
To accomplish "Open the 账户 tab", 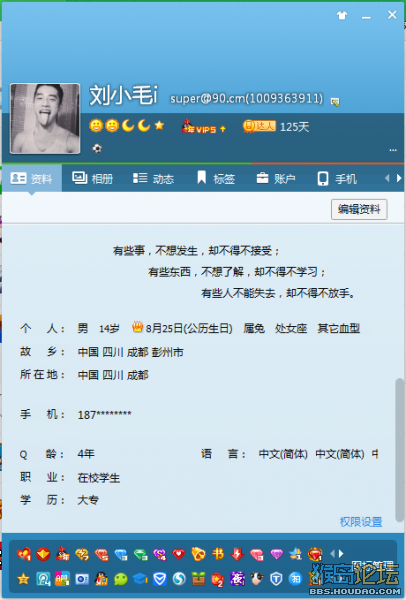I will pos(276,178).
